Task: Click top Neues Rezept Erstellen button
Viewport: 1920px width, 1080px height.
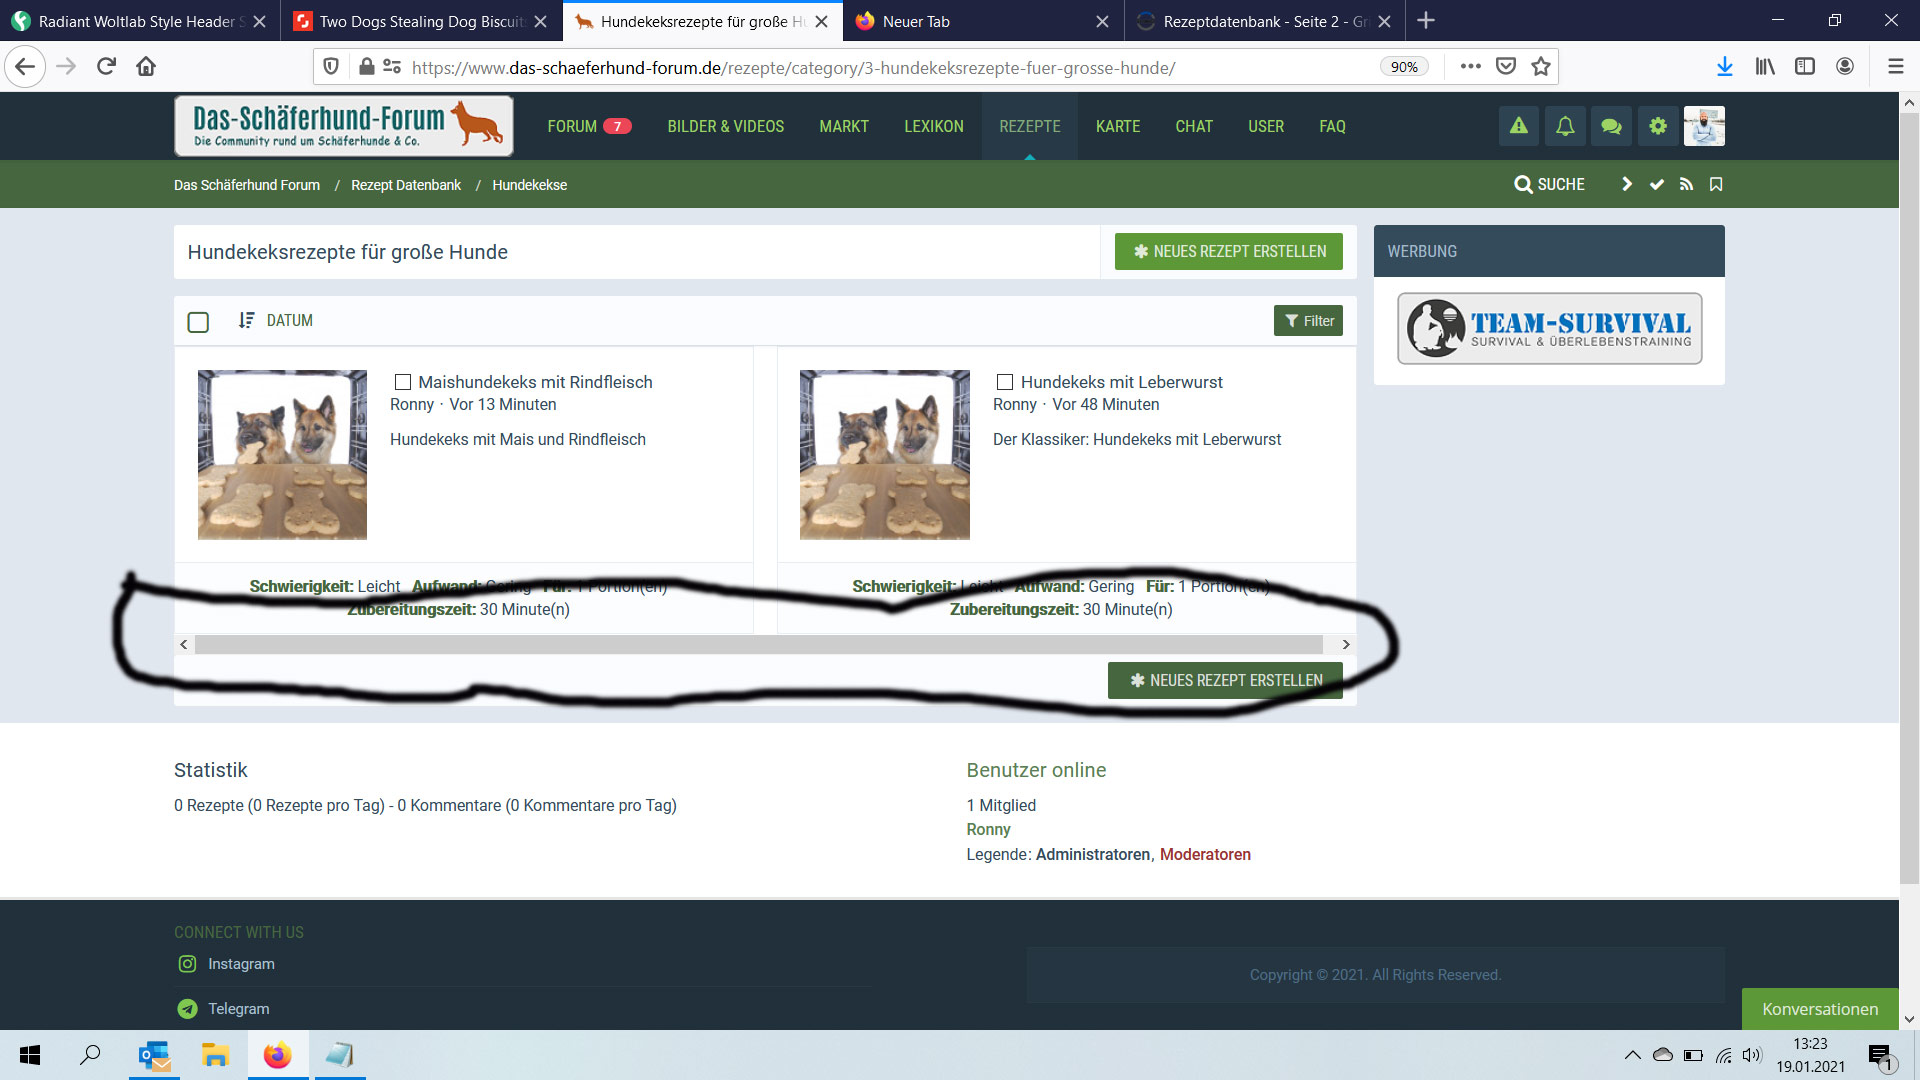Action: (1228, 251)
